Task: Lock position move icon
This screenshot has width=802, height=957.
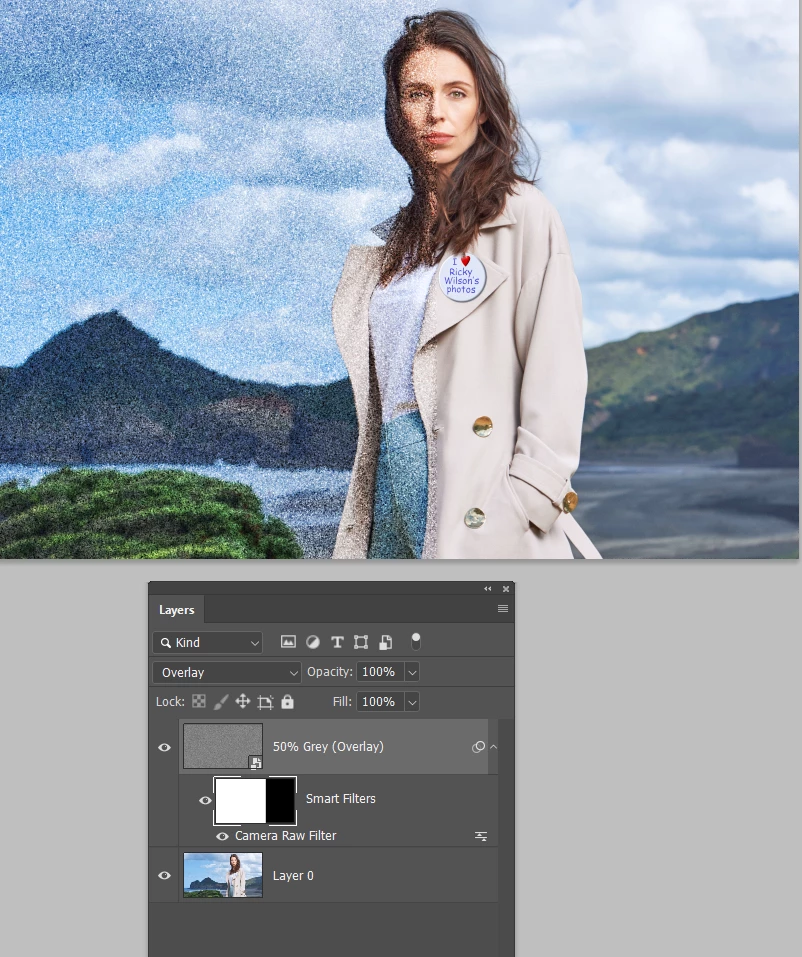Action: pos(242,701)
